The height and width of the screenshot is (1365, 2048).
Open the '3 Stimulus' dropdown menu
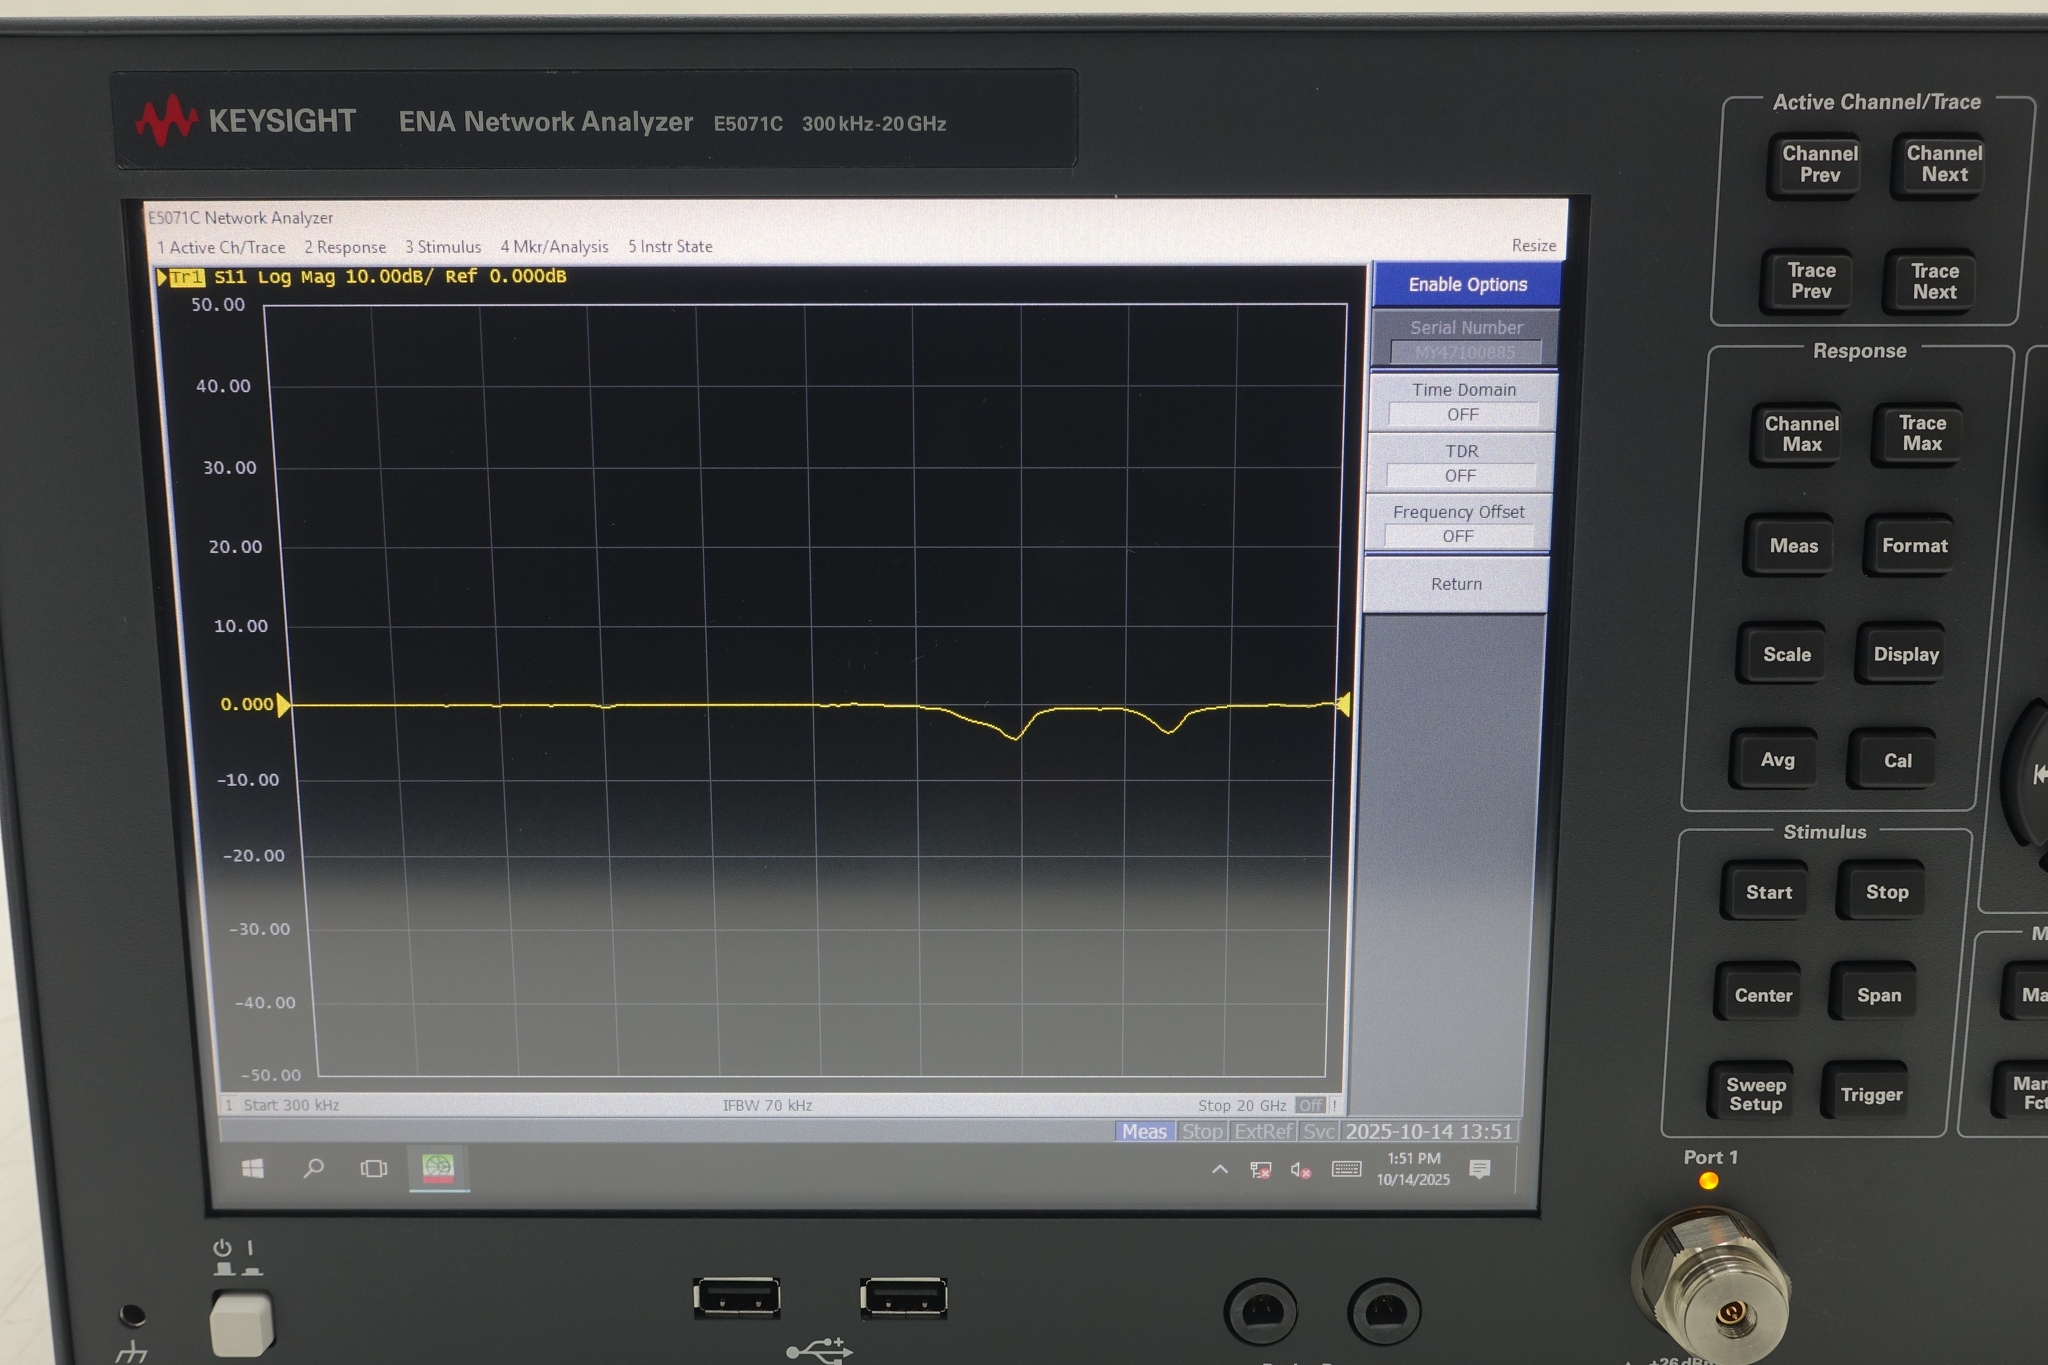click(x=443, y=246)
